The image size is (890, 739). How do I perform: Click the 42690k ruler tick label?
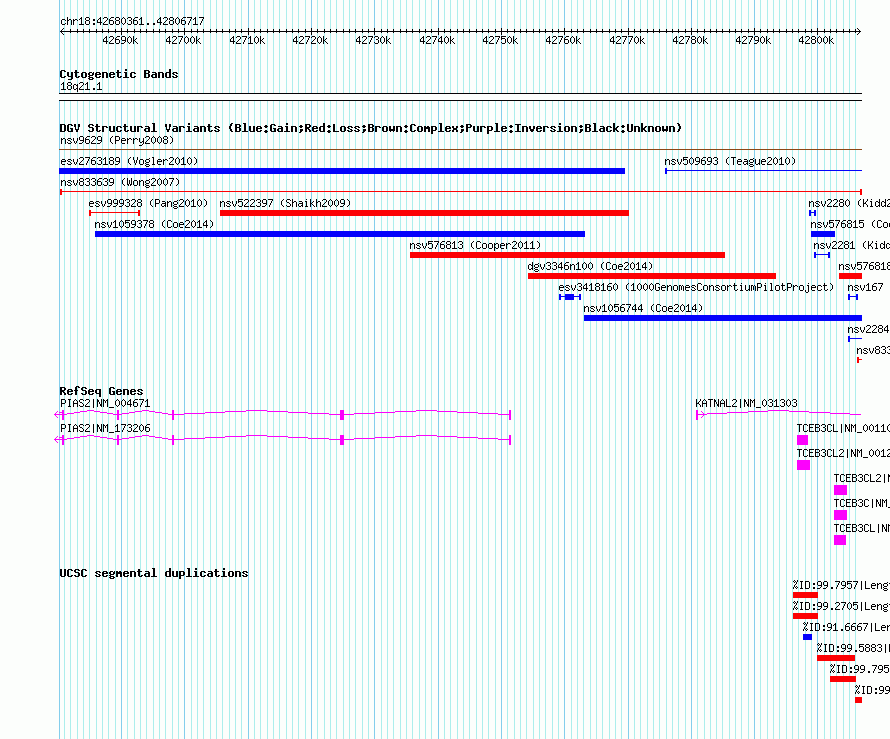tap(120, 40)
